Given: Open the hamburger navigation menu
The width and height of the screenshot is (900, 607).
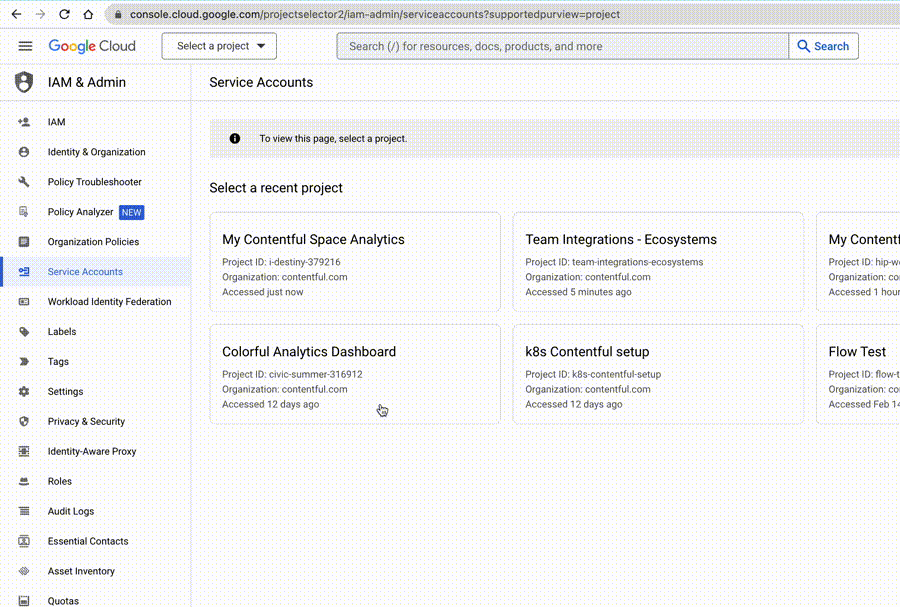Looking at the screenshot, I should (x=25, y=46).
